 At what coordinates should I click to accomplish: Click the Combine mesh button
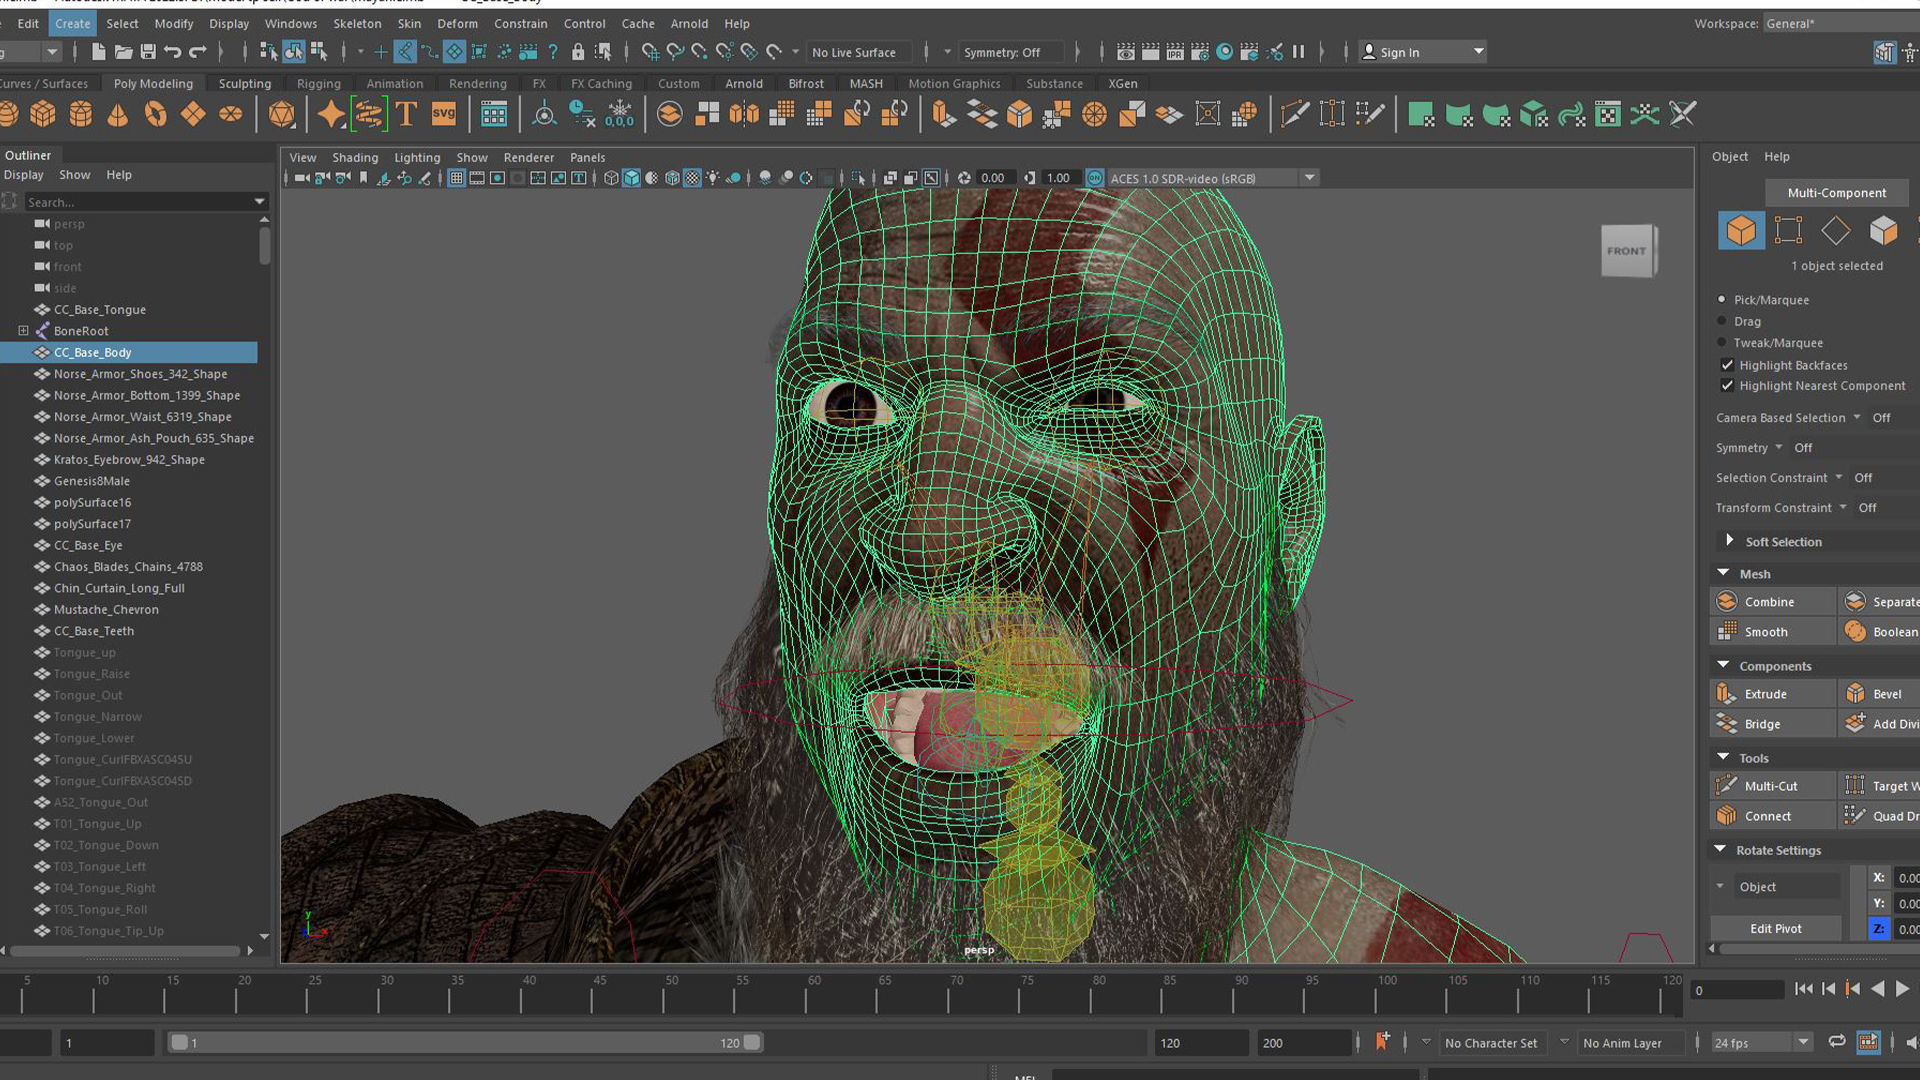point(1773,602)
